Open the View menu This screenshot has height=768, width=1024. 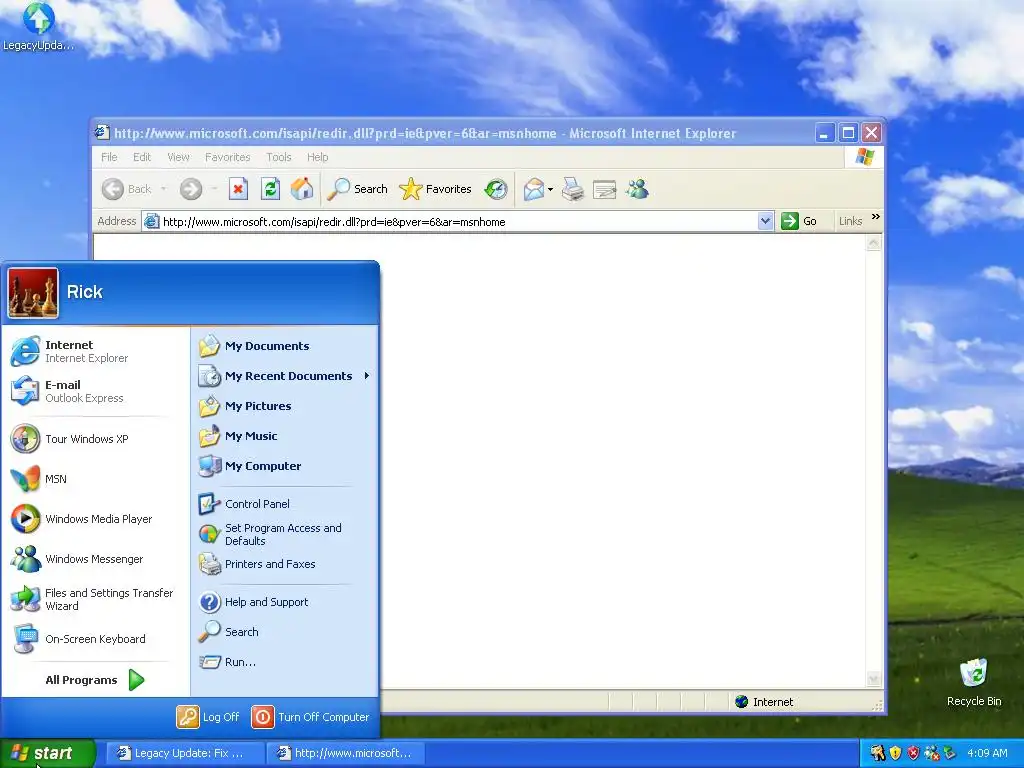(178, 157)
